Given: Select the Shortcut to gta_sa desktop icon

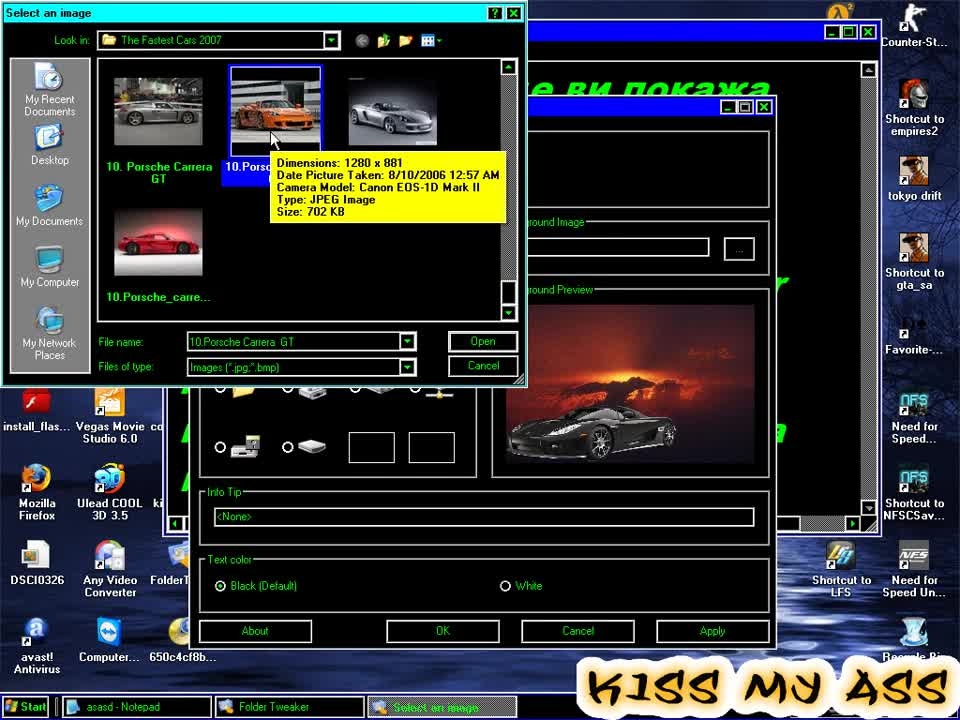Looking at the screenshot, I should click(x=914, y=262).
